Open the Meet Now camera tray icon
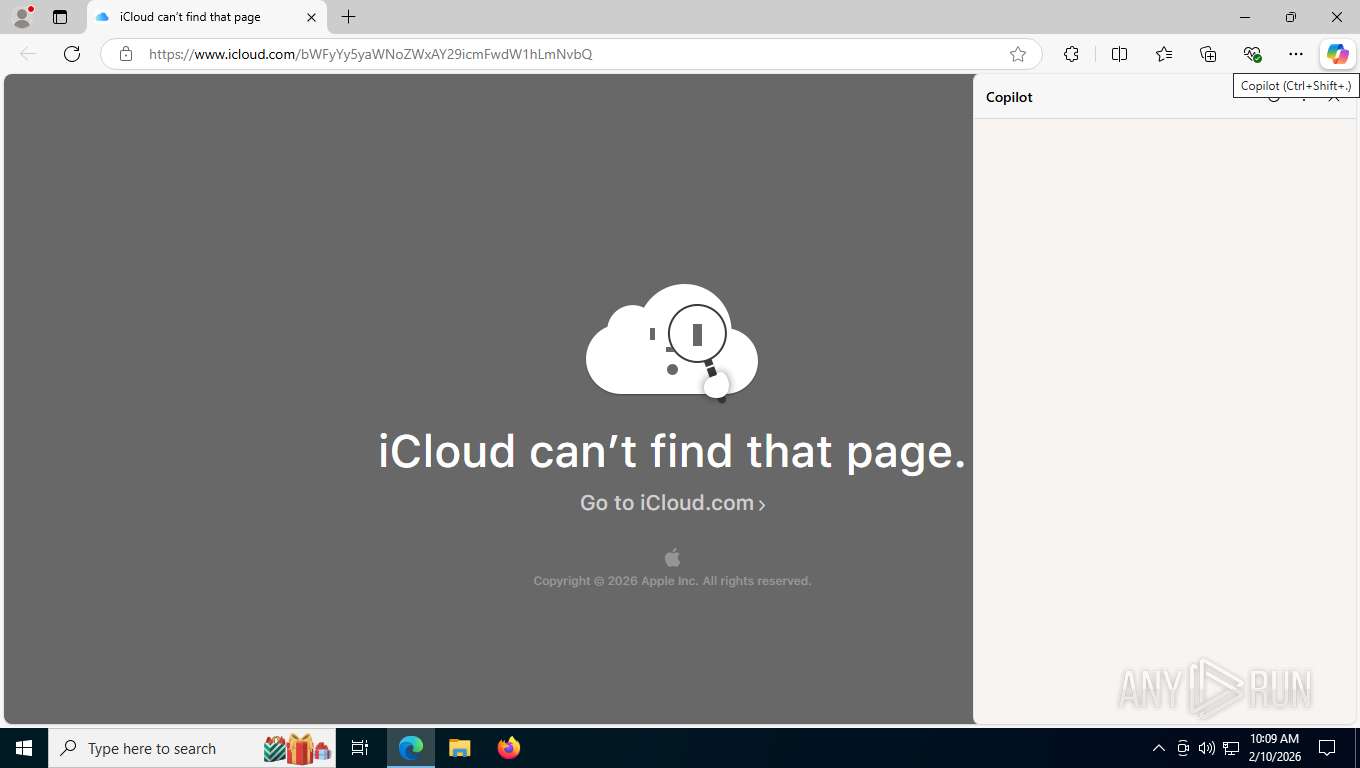The image size is (1360, 768). click(1183, 748)
